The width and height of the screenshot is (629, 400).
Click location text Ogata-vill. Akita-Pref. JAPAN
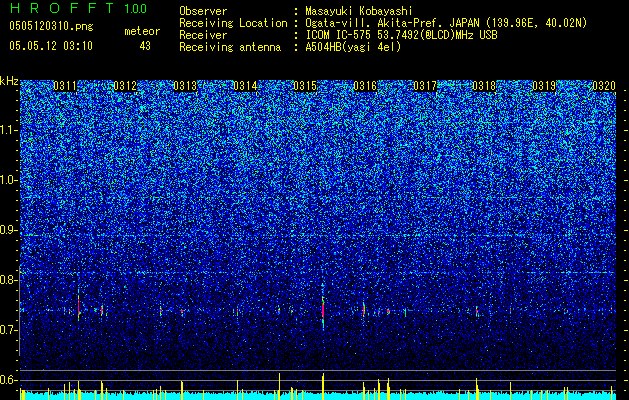(x=392, y=23)
